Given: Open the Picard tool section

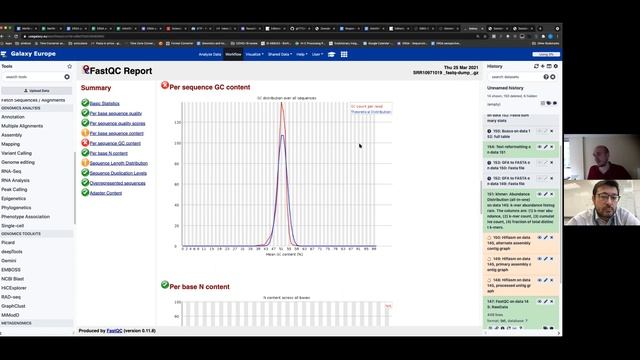Looking at the screenshot, I should point(8,242).
